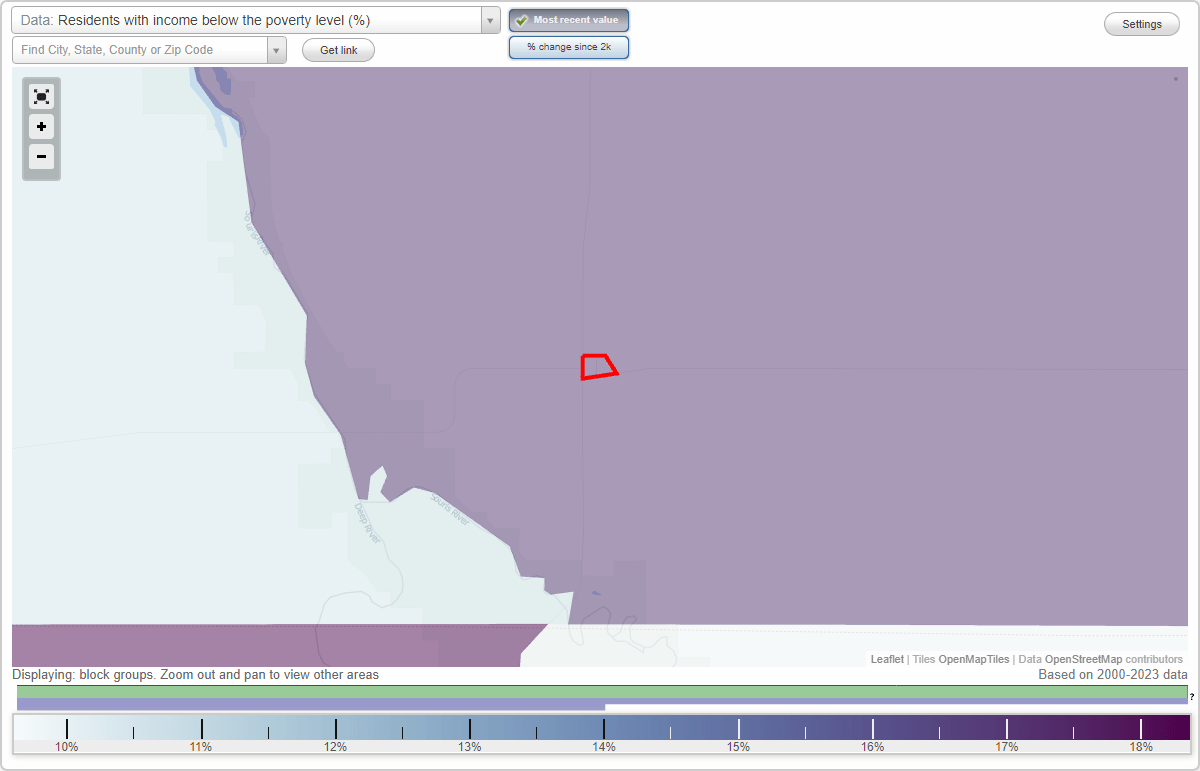The height and width of the screenshot is (771, 1200).
Task: Zoom in with the plus button
Action: click(41, 127)
